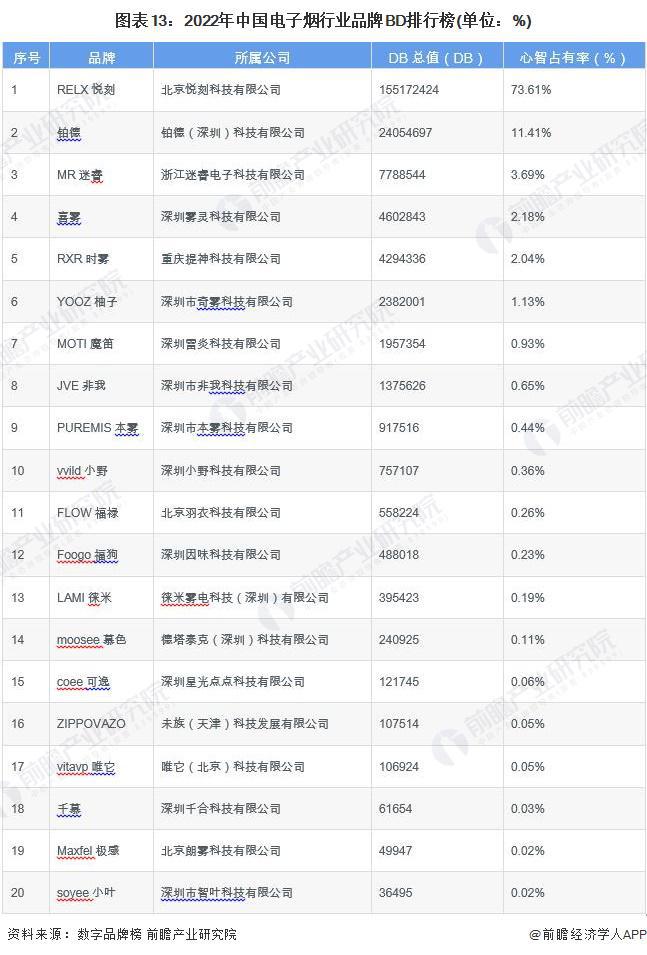Click percentage 0.23%
647x955 pixels.
click(x=528, y=555)
